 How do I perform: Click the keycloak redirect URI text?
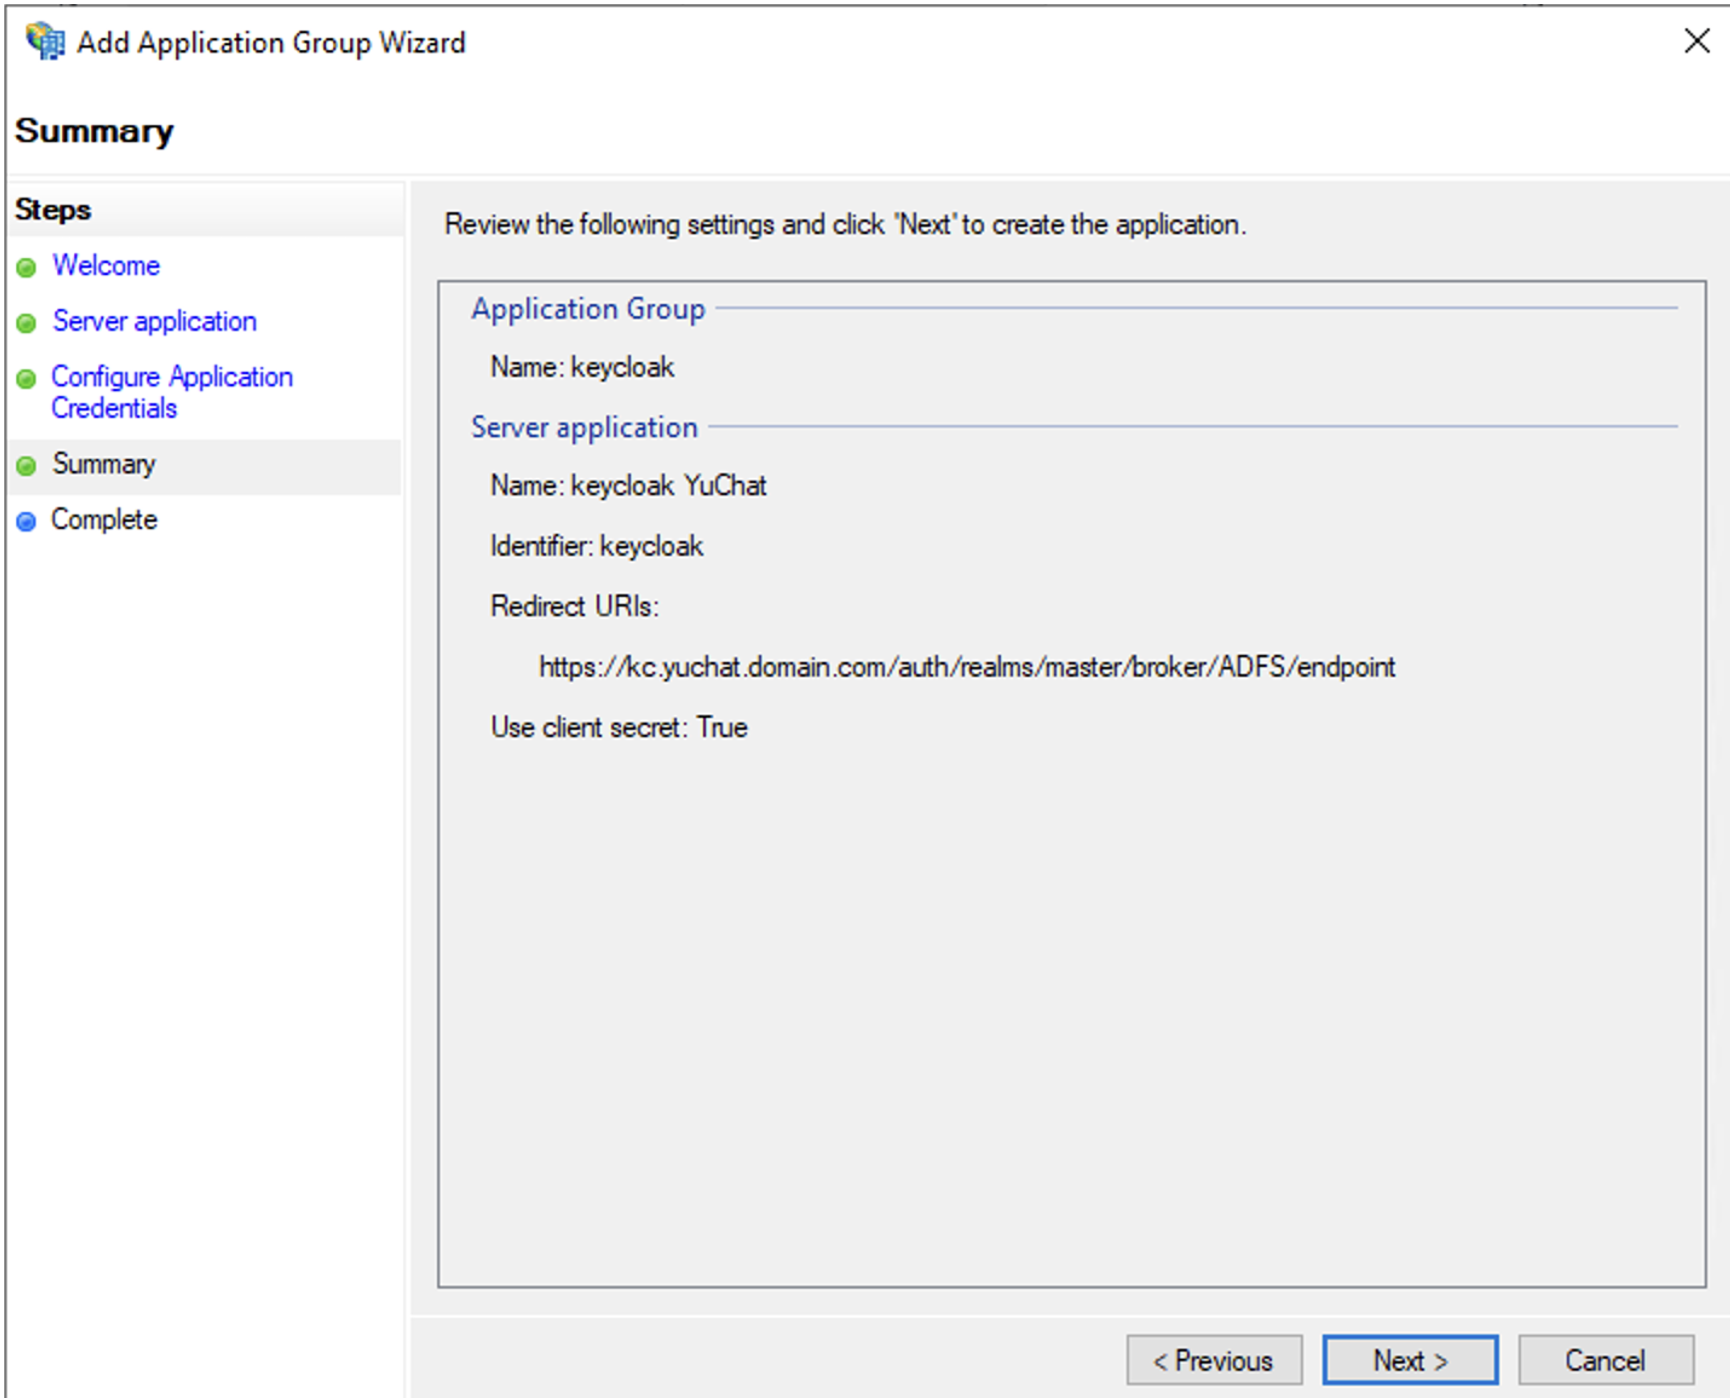967,667
